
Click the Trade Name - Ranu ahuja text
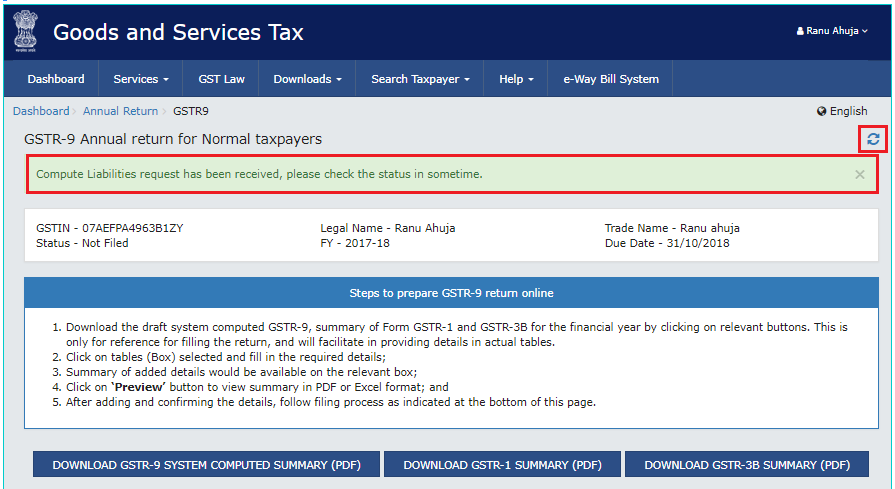672,228
